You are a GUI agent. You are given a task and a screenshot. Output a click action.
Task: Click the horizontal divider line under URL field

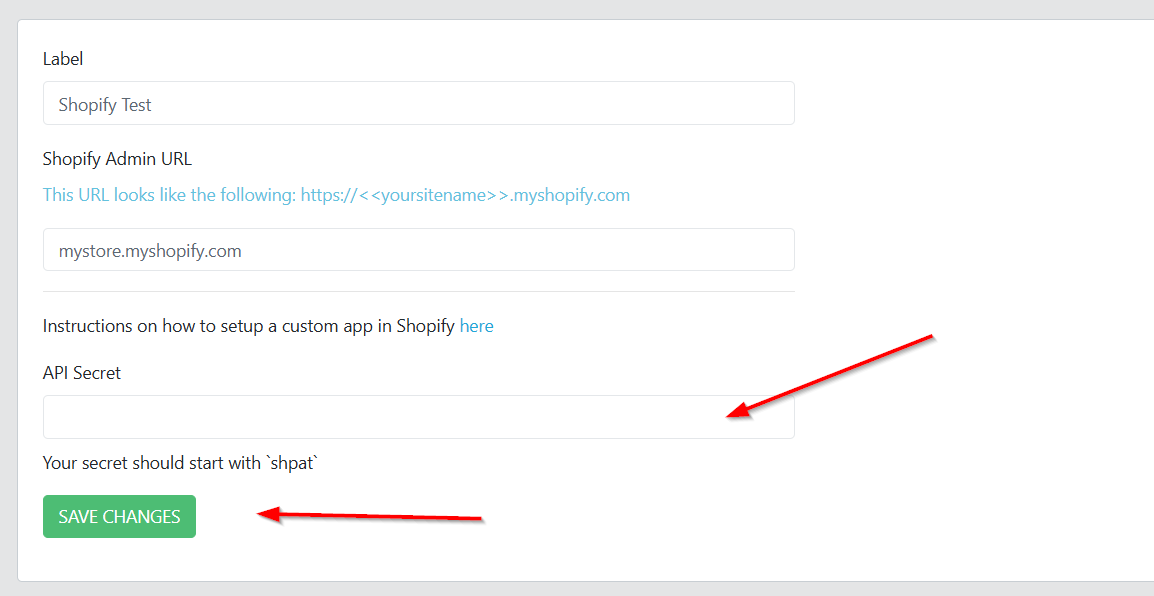click(418, 292)
